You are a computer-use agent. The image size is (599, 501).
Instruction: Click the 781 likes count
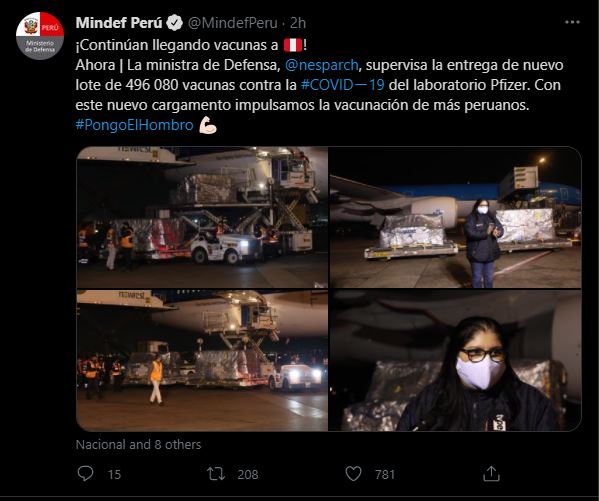[385, 475]
